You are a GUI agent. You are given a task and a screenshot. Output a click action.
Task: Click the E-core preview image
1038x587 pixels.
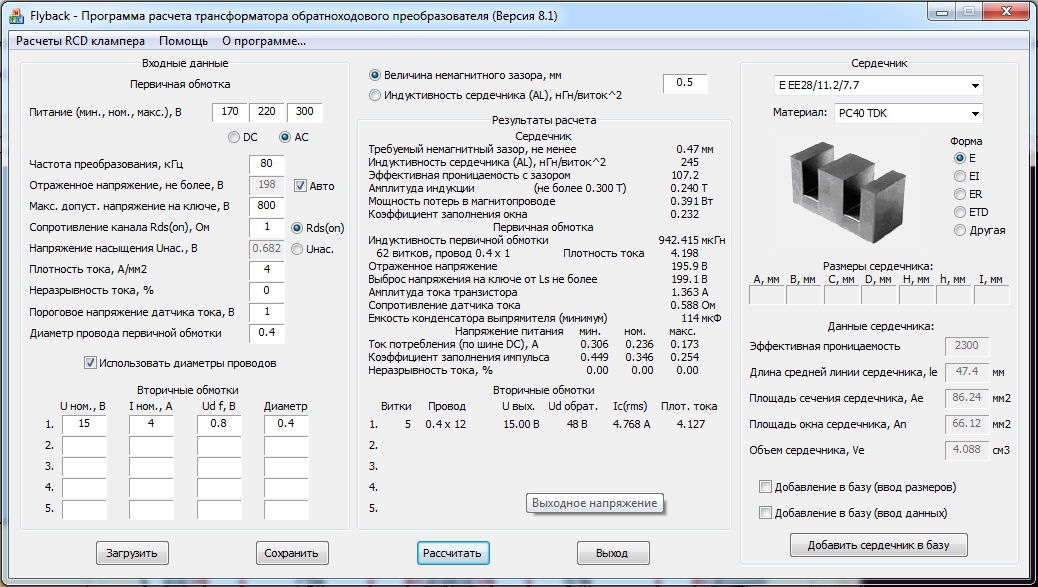[x=848, y=191]
